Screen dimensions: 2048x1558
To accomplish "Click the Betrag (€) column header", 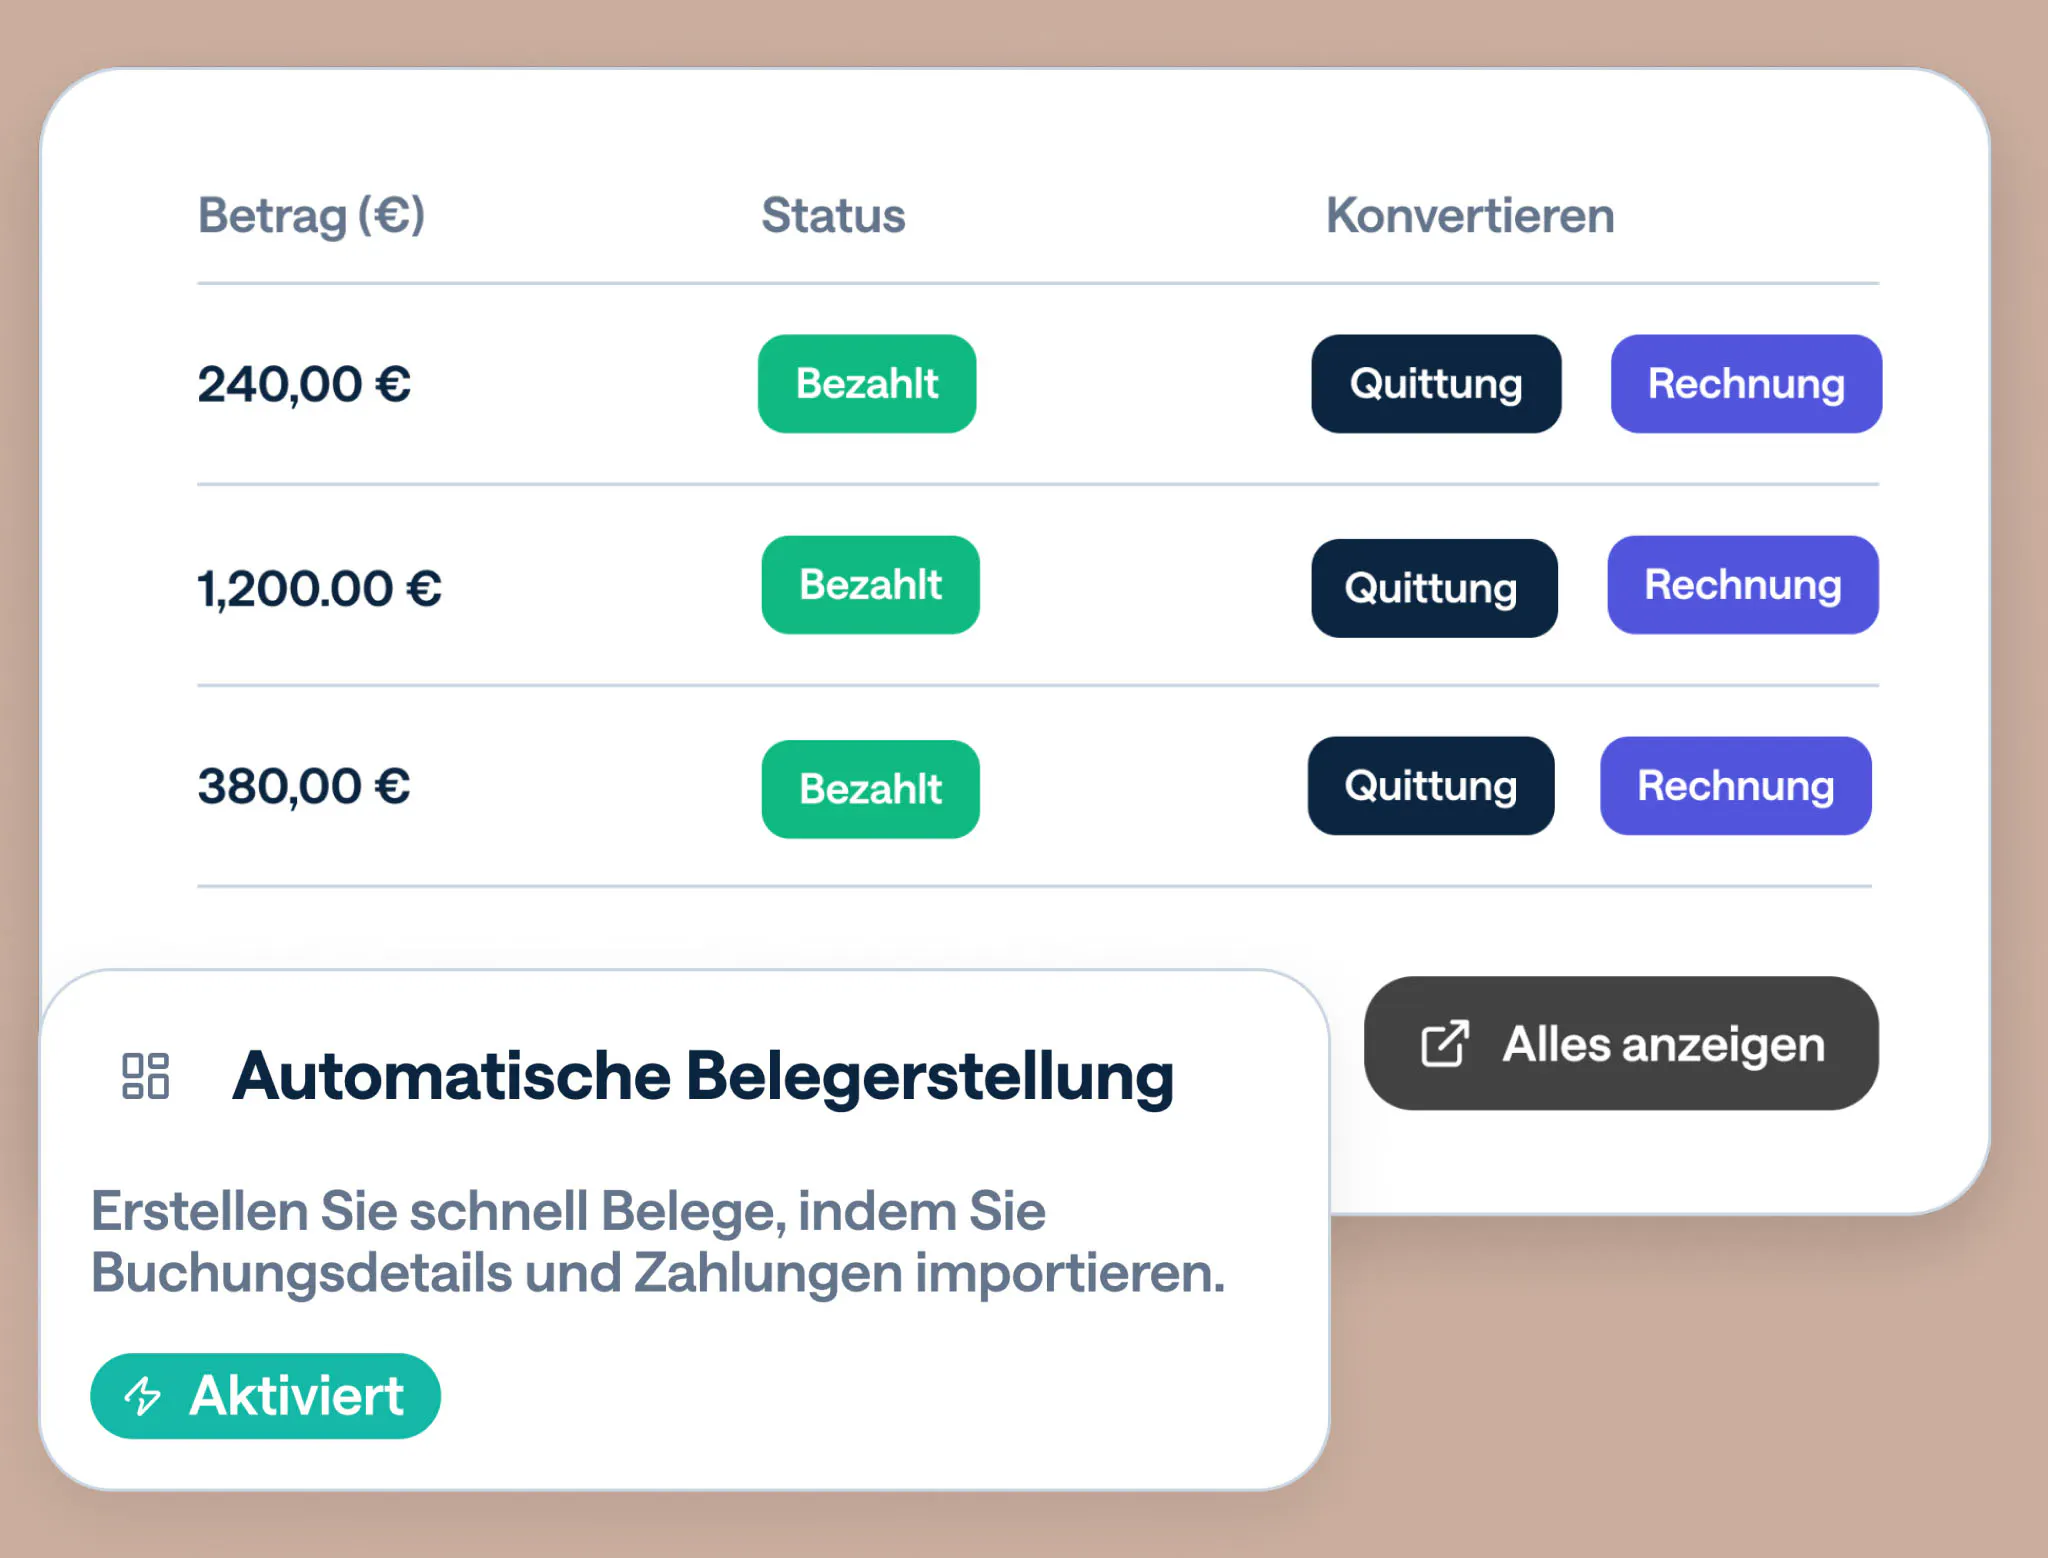I will 311,215.
